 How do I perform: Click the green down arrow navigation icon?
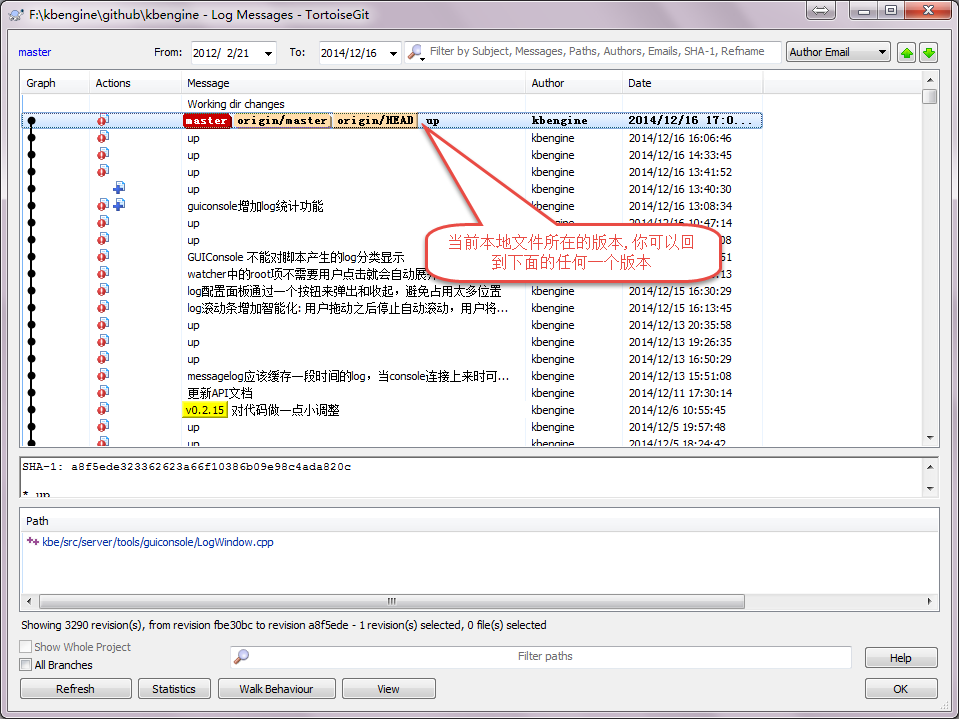coord(928,53)
